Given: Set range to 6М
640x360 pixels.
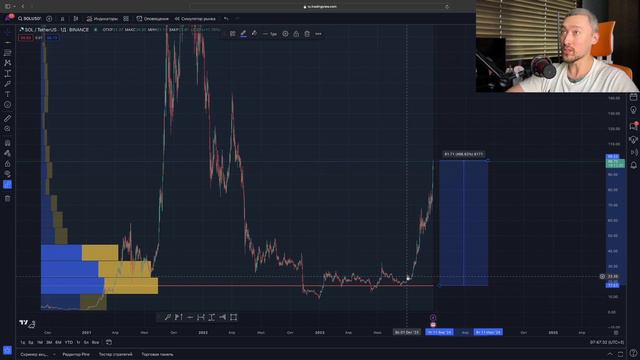Looking at the screenshot, I should [x=58, y=342].
